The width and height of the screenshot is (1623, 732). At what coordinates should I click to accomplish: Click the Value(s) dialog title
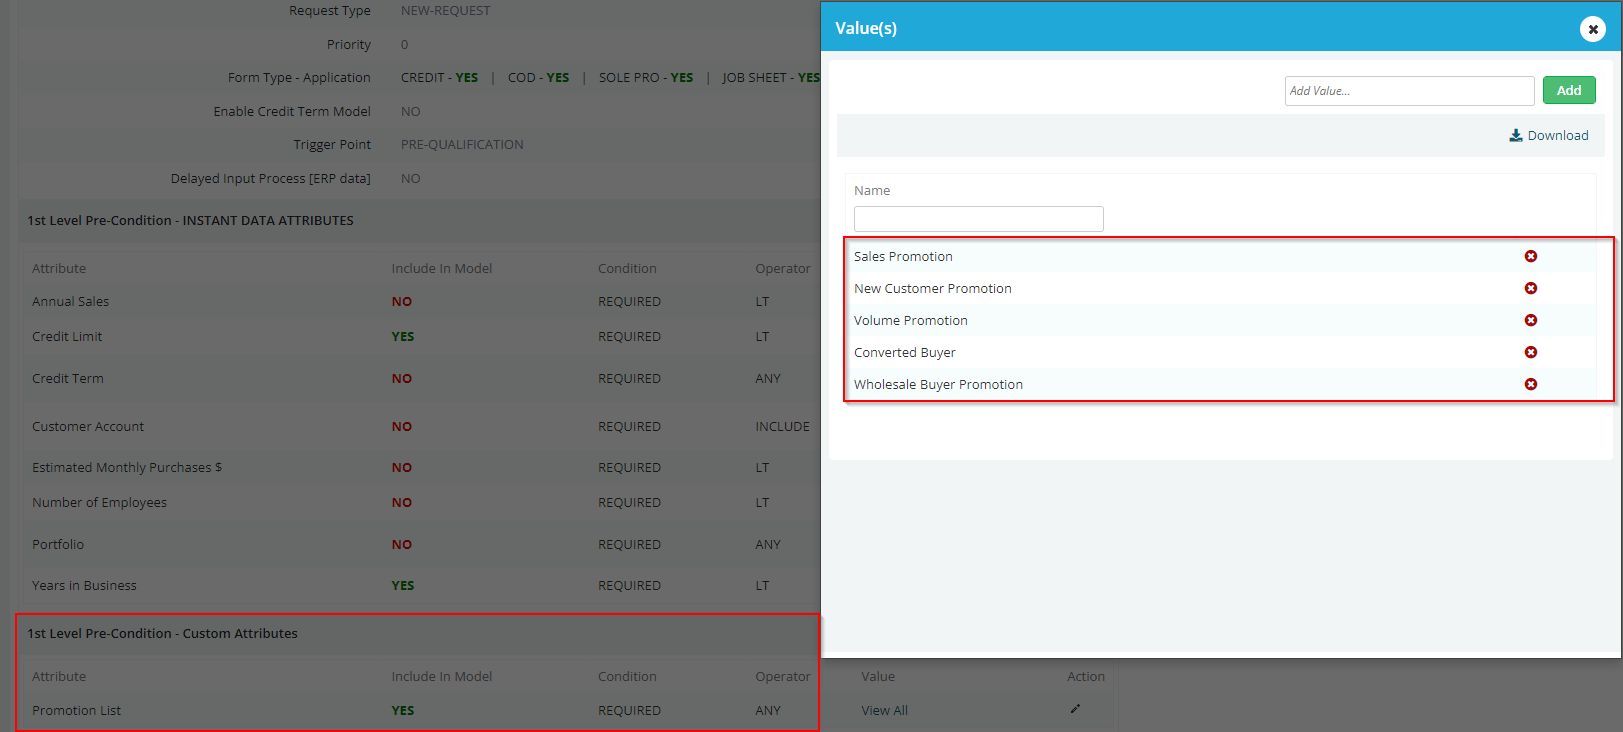[x=866, y=28]
